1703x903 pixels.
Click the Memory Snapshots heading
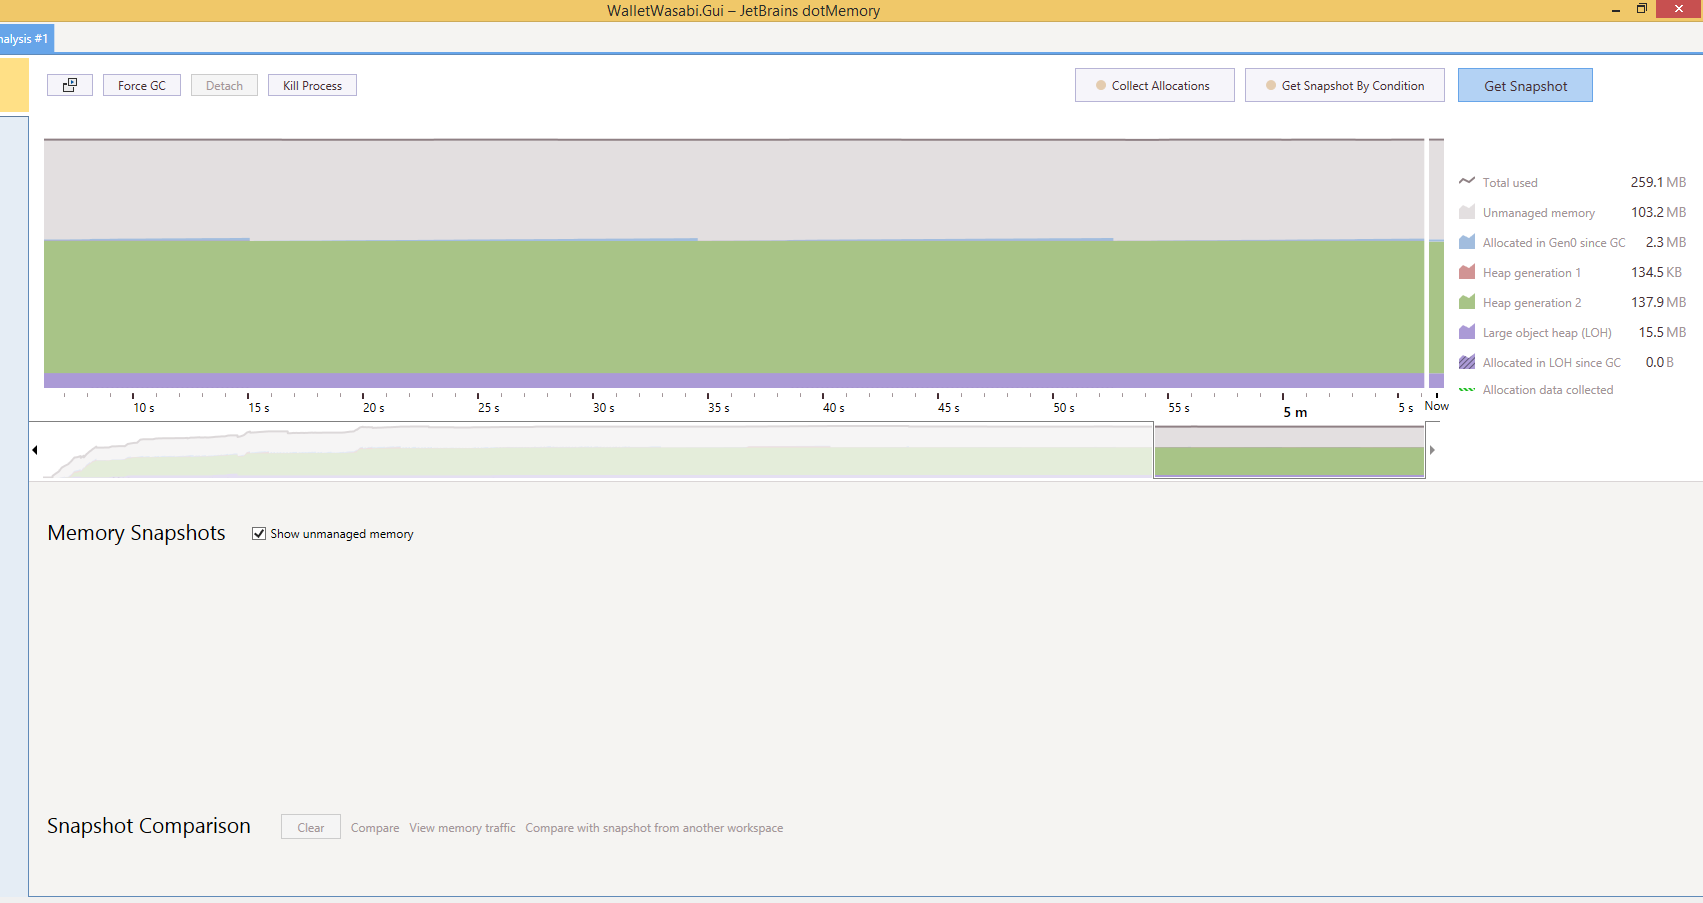(x=137, y=533)
